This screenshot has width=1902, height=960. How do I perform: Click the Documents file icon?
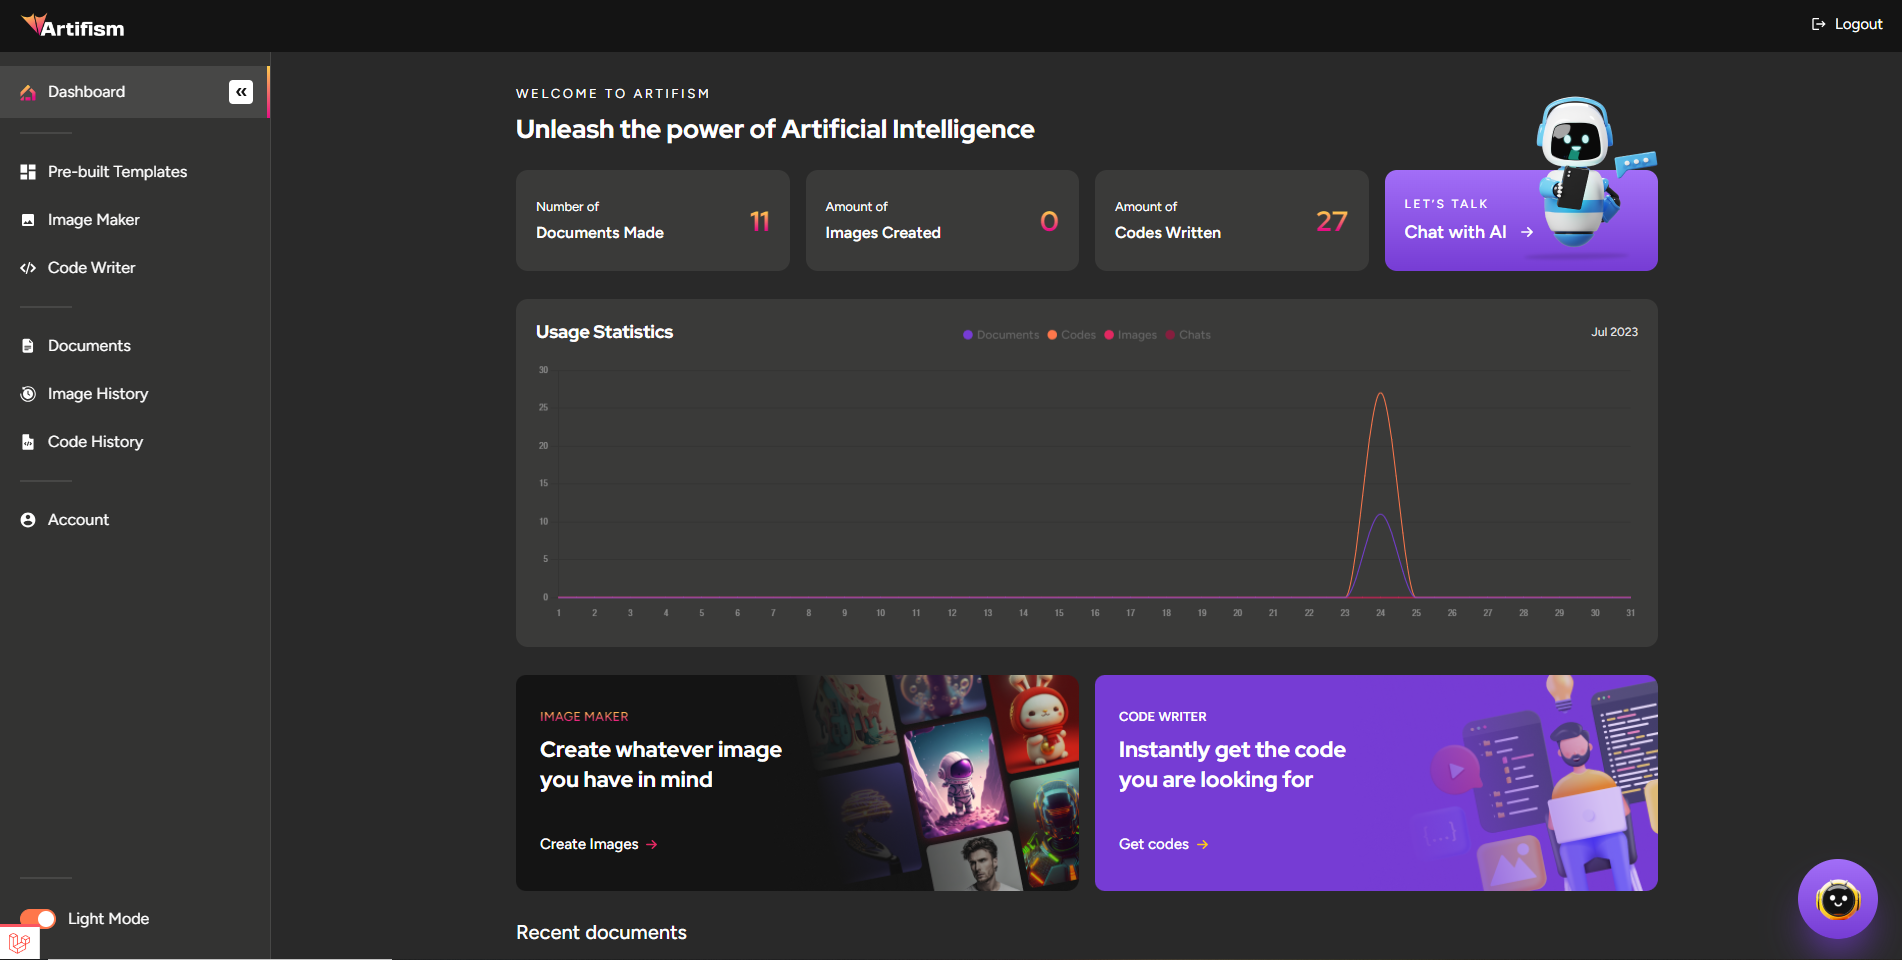coord(28,346)
